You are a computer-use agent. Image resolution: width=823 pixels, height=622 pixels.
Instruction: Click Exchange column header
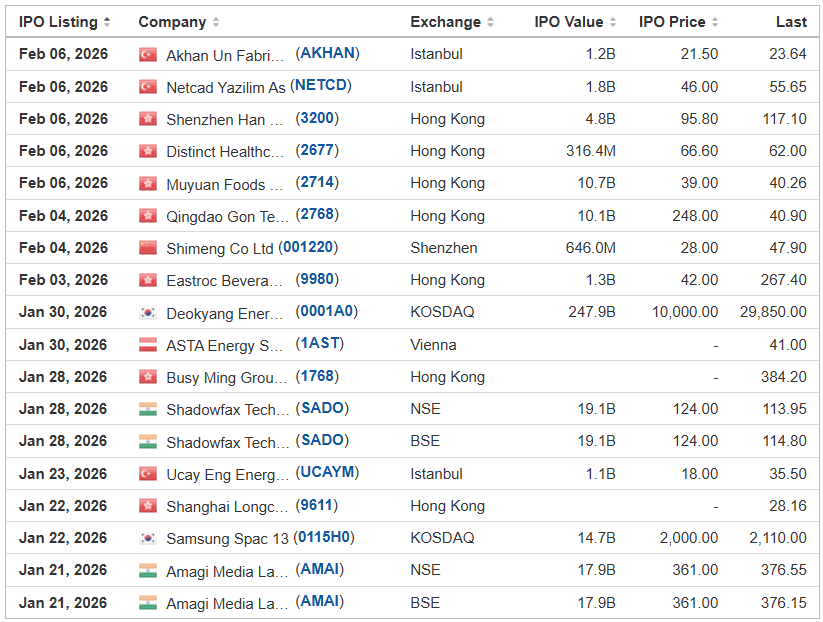[x=446, y=22]
